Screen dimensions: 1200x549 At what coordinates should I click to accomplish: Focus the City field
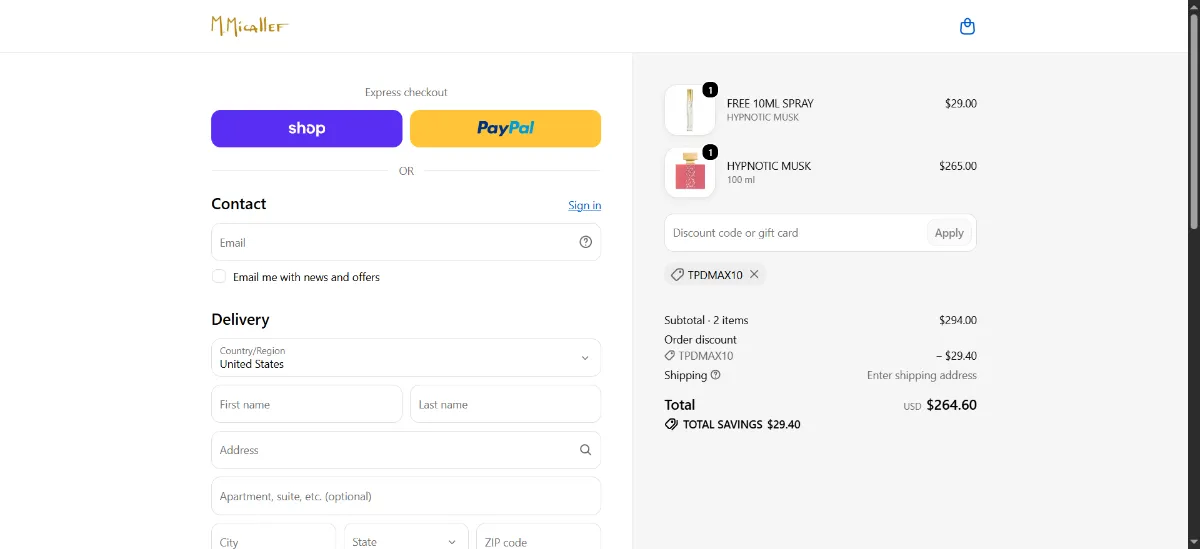pos(273,538)
